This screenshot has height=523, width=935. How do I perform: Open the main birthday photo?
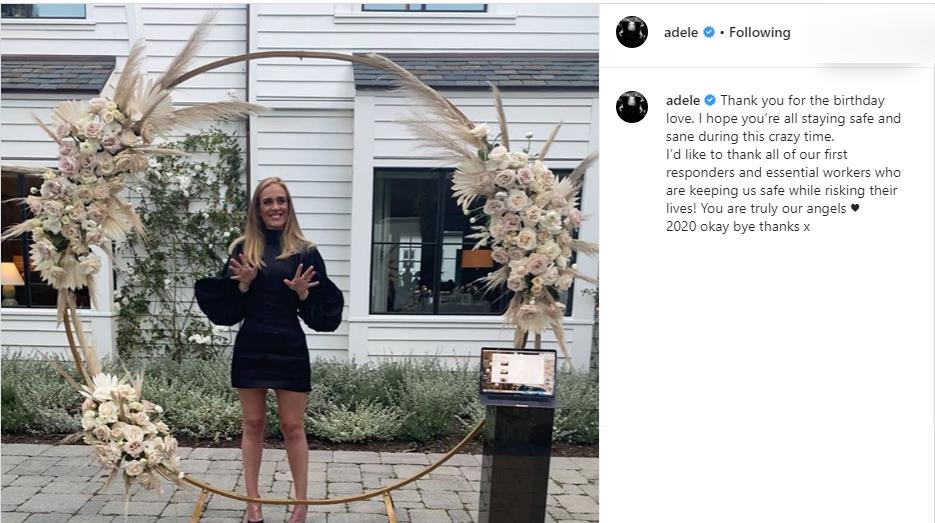point(299,263)
